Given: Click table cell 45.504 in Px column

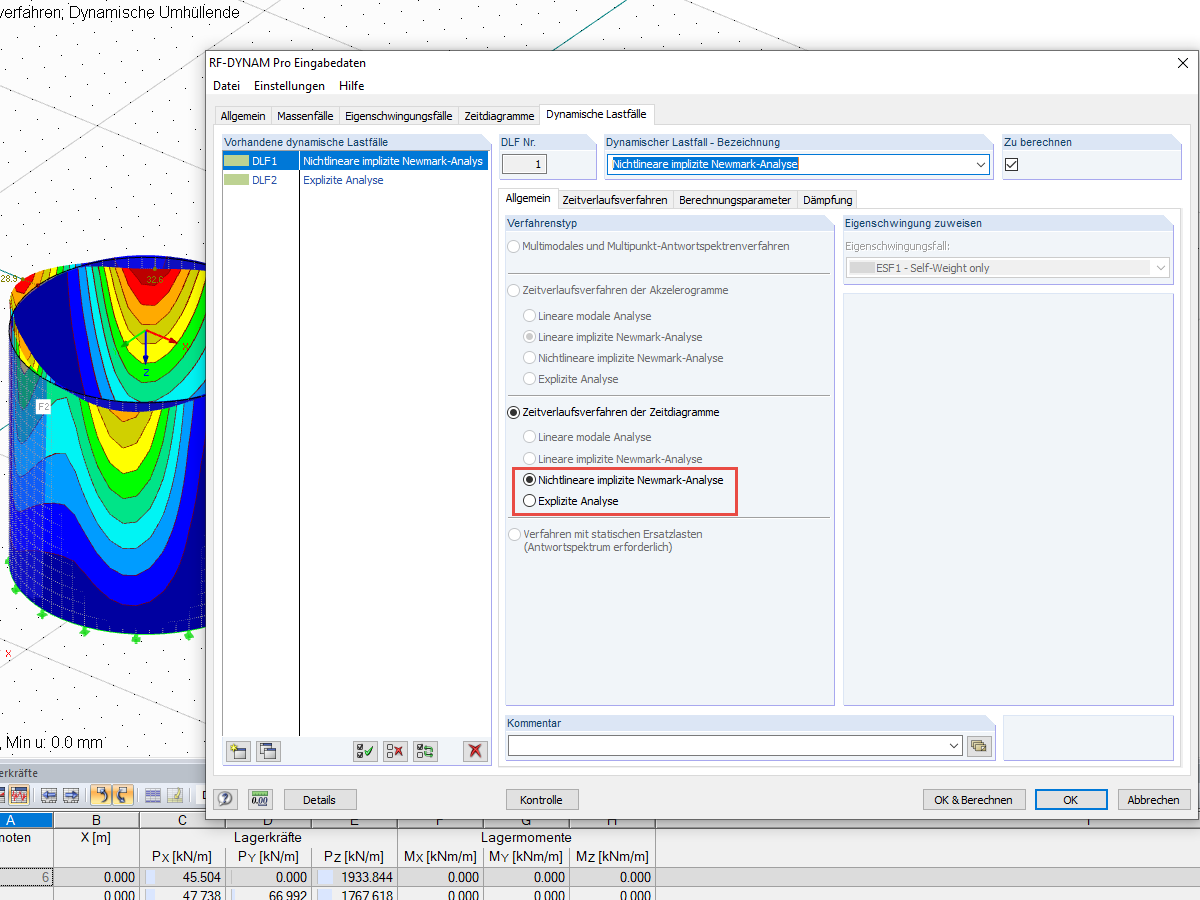Looking at the screenshot, I should coord(183,877).
